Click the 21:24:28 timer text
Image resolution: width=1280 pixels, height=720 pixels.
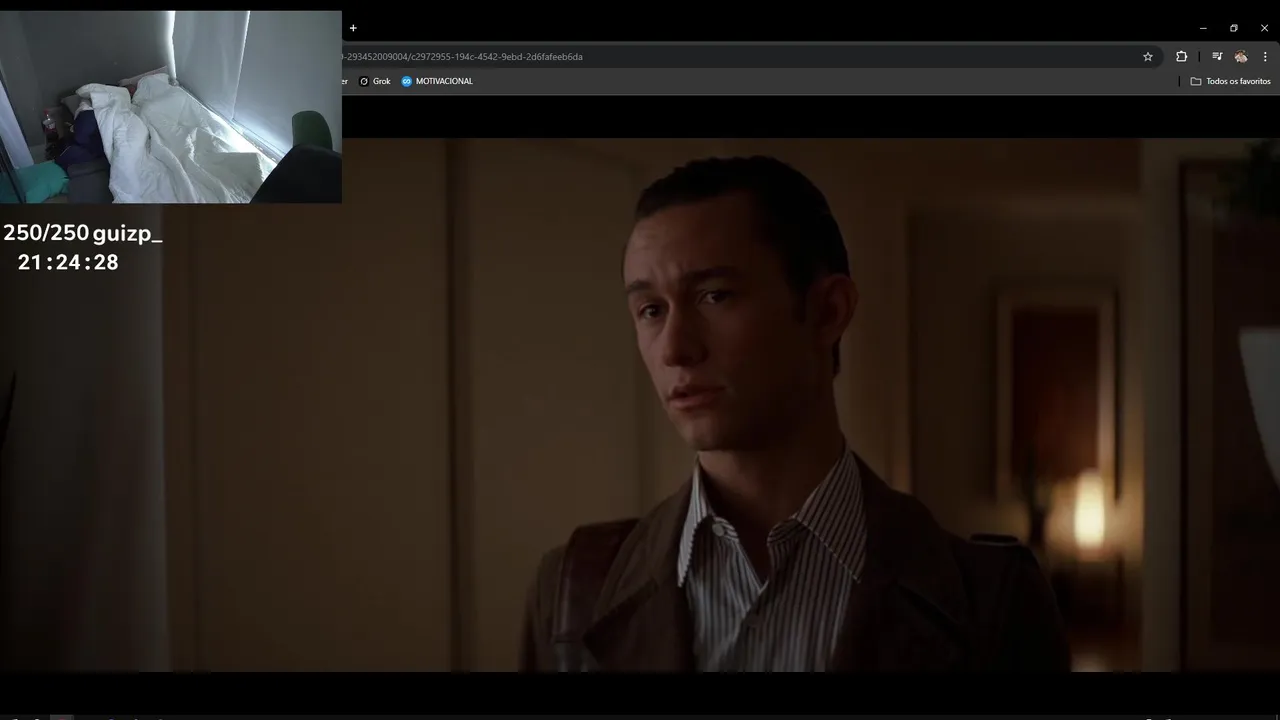(x=68, y=262)
